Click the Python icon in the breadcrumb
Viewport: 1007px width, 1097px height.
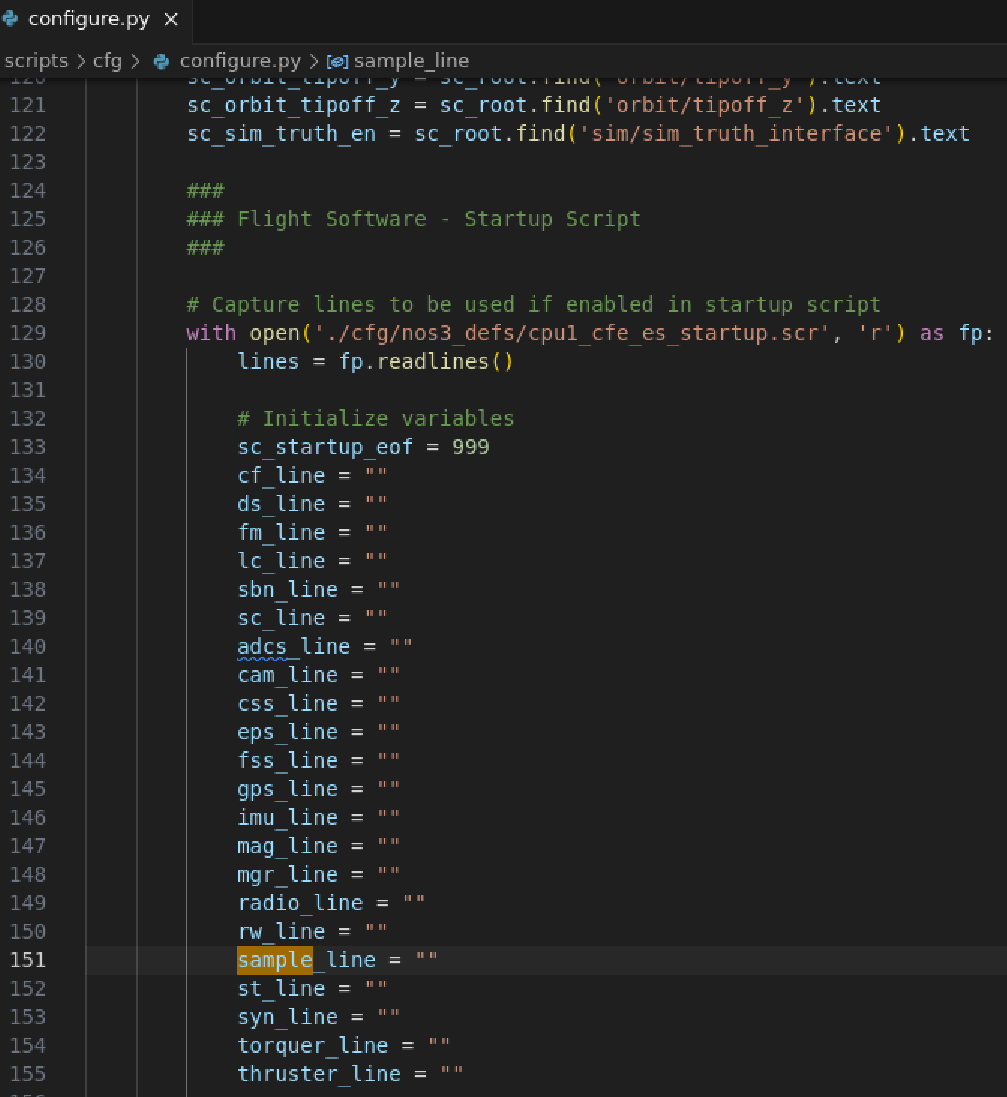[x=161, y=62]
